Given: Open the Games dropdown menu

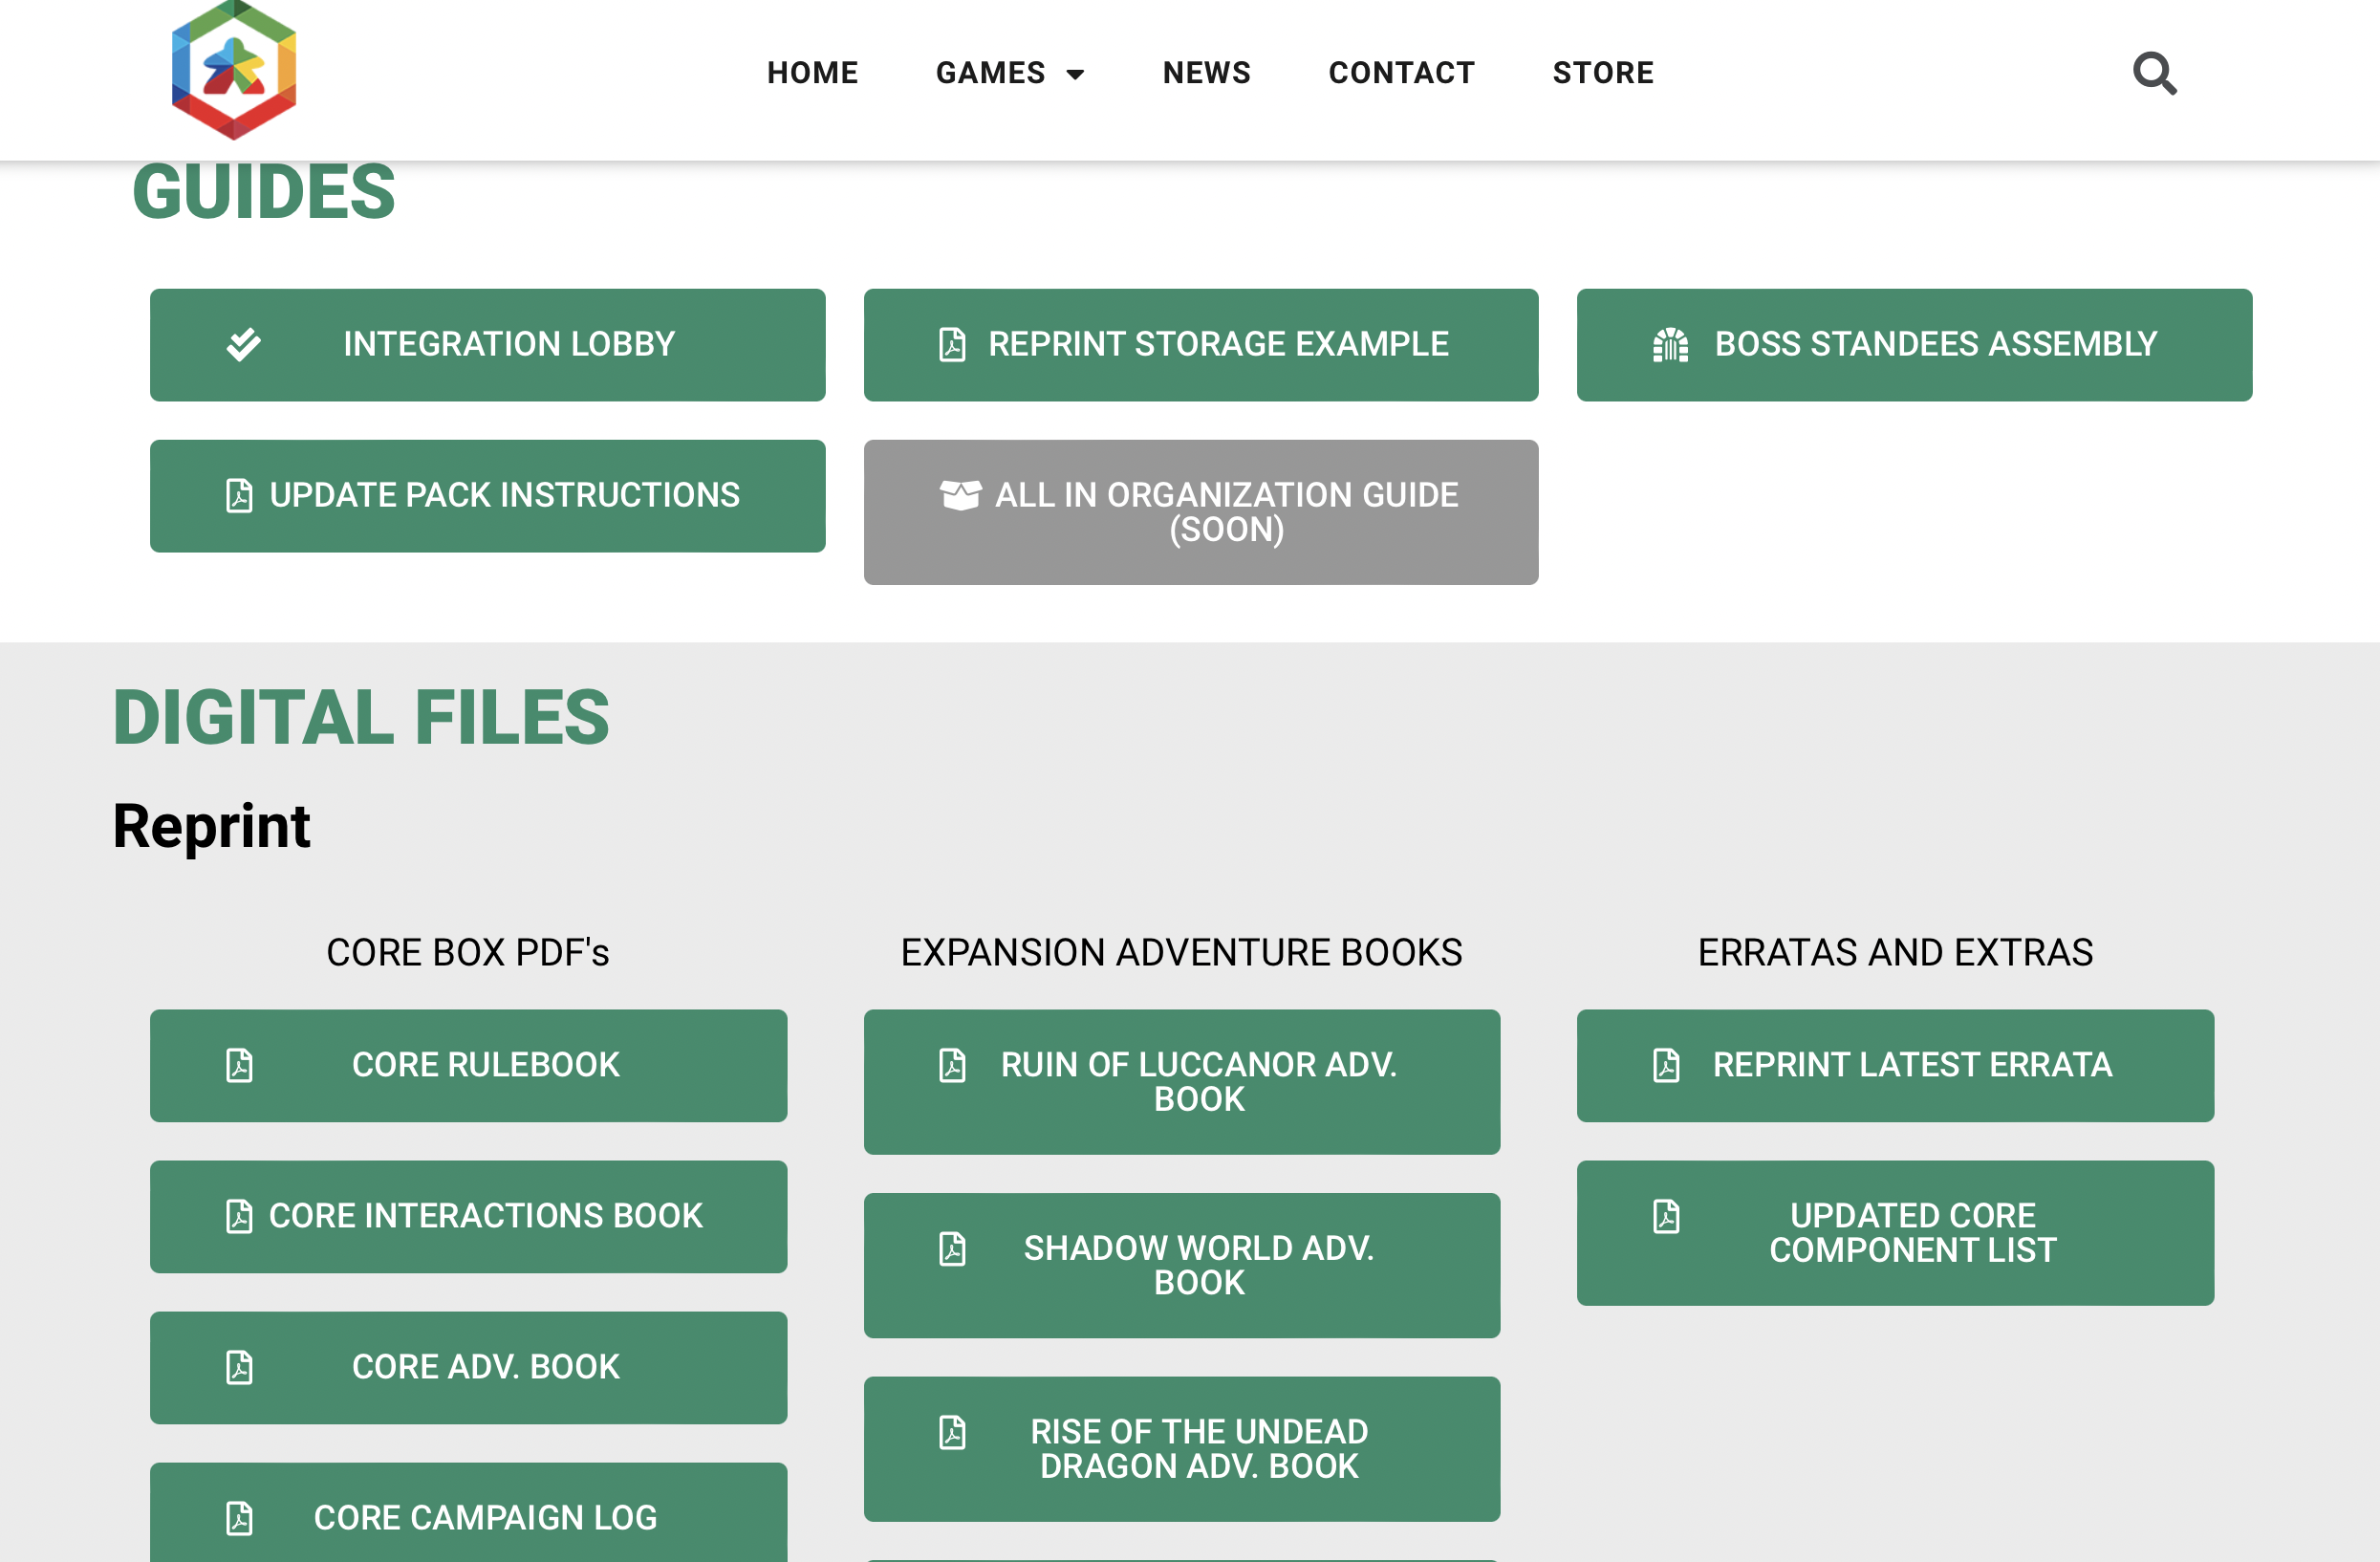Looking at the screenshot, I should [1012, 74].
